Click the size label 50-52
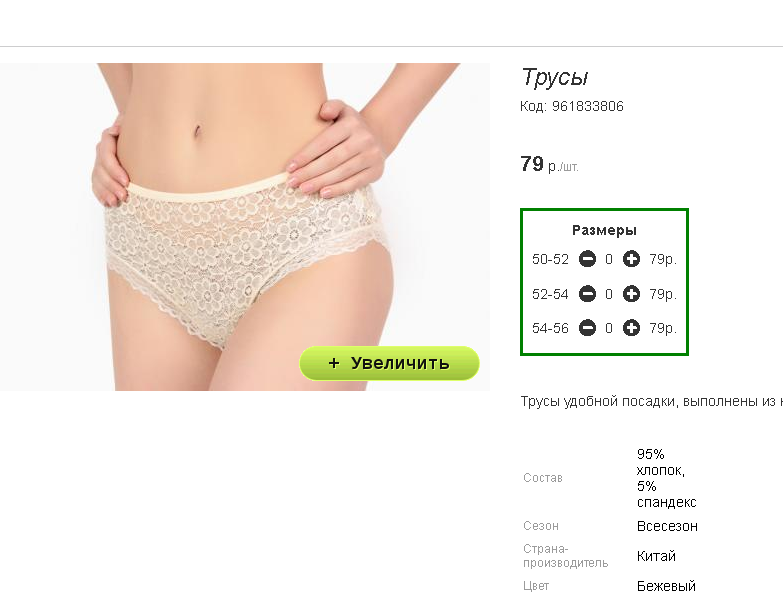This screenshot has width=783, height=608. [550, 260]
